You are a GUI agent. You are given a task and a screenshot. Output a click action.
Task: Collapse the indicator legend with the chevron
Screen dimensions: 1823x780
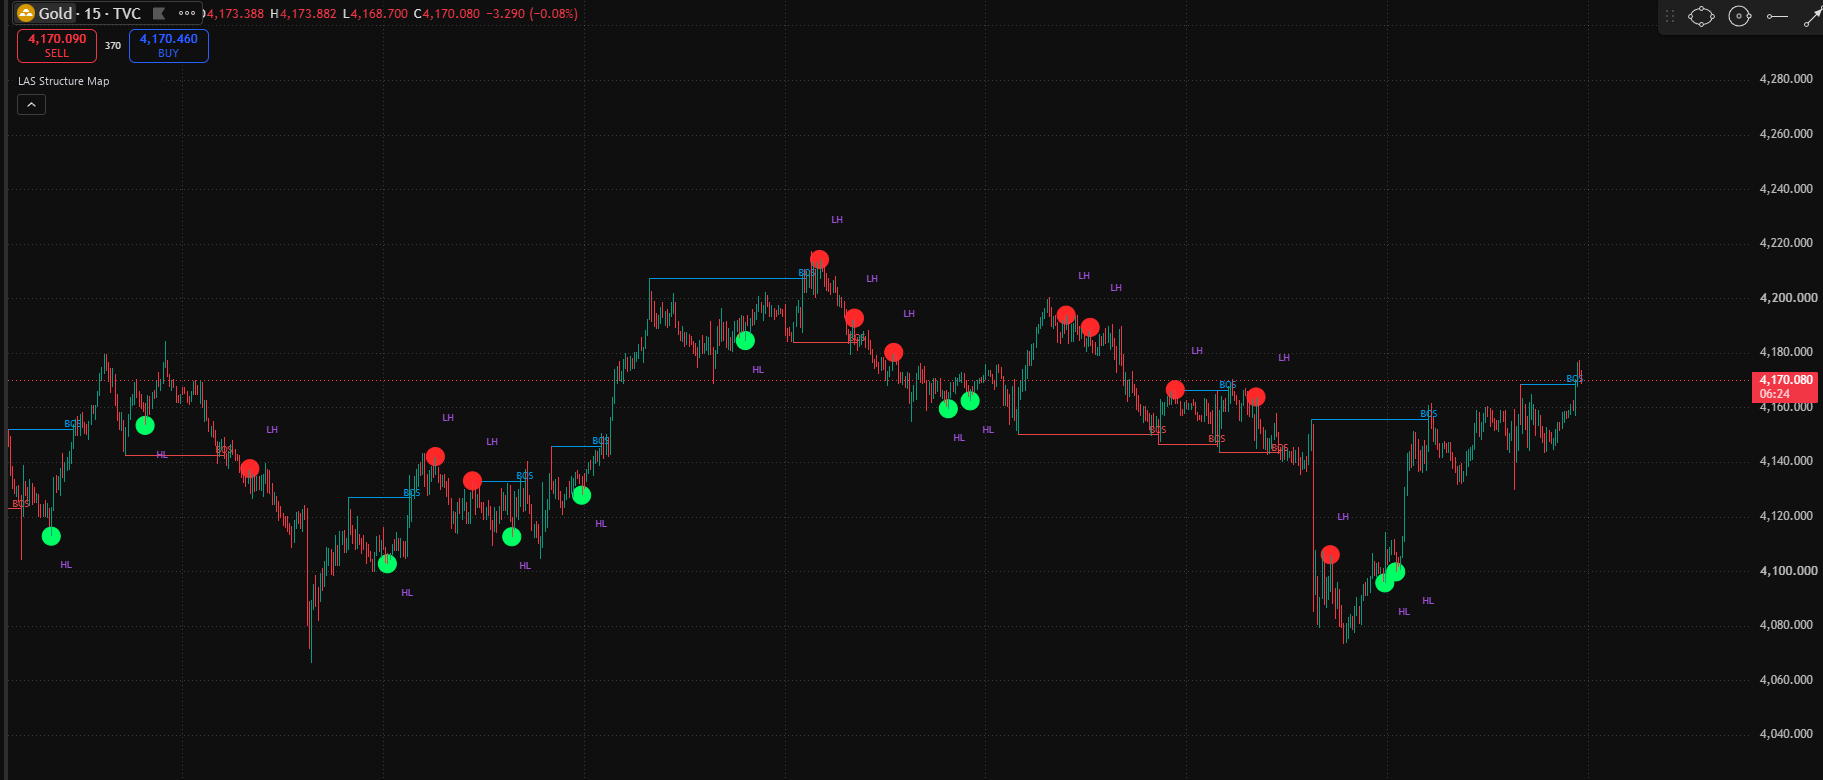[x=31, y=104]
